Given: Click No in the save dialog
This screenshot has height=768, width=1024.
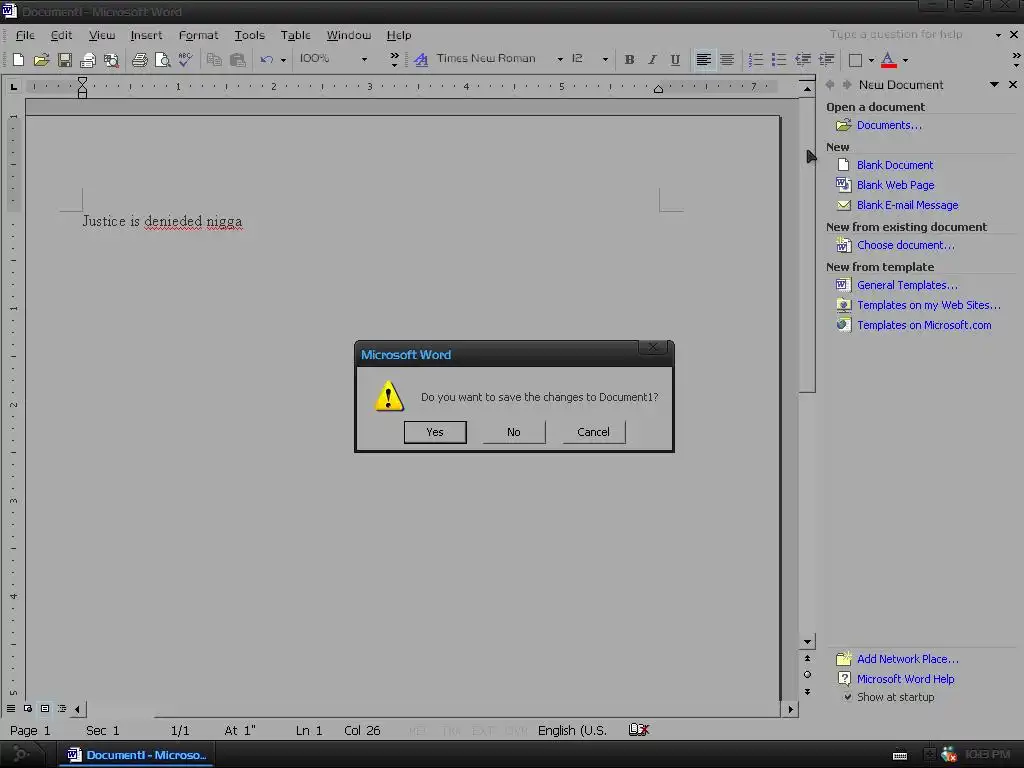Looking at the screenshot, I should click(x=514, y=432).
